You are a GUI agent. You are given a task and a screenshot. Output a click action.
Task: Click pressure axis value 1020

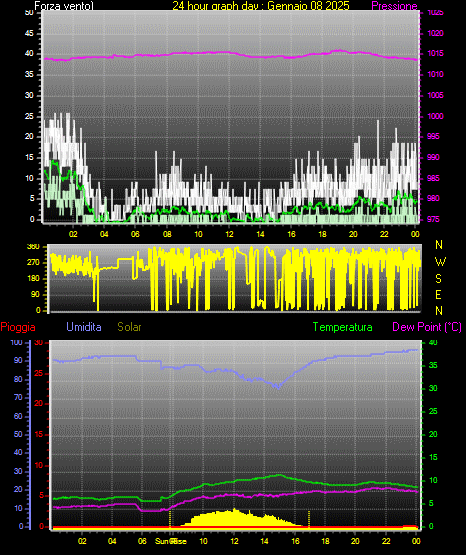pos(435,33)
